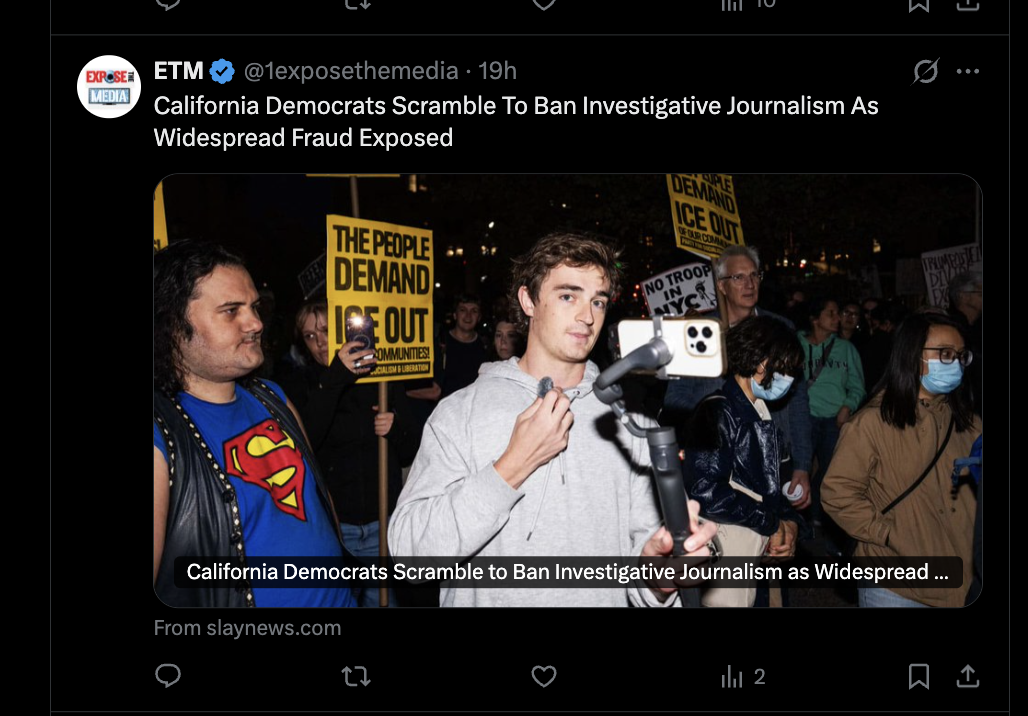This screenshot has width=1028, height=716.
Task: Click the post text about California Democrats
Action: pos(515,121)
